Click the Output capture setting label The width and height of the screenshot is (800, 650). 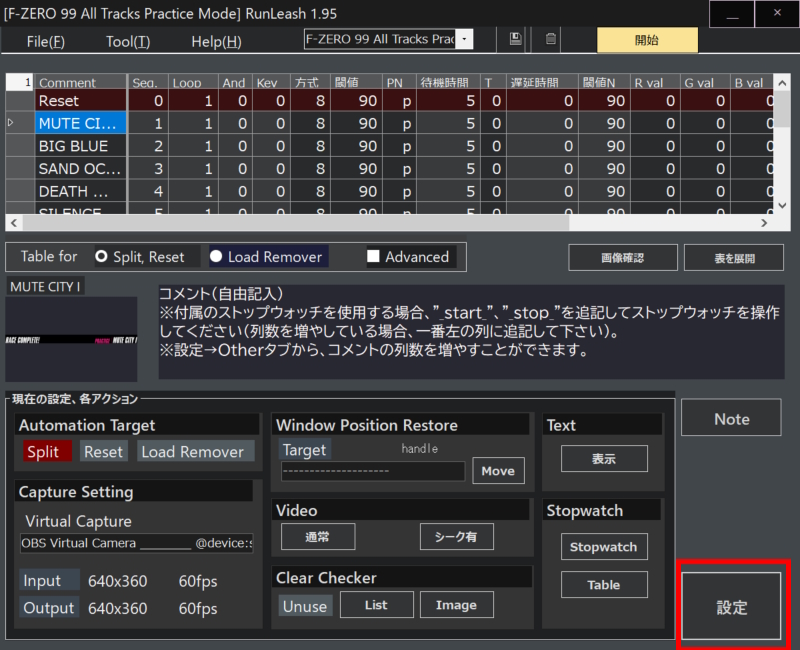pos(49,608)
